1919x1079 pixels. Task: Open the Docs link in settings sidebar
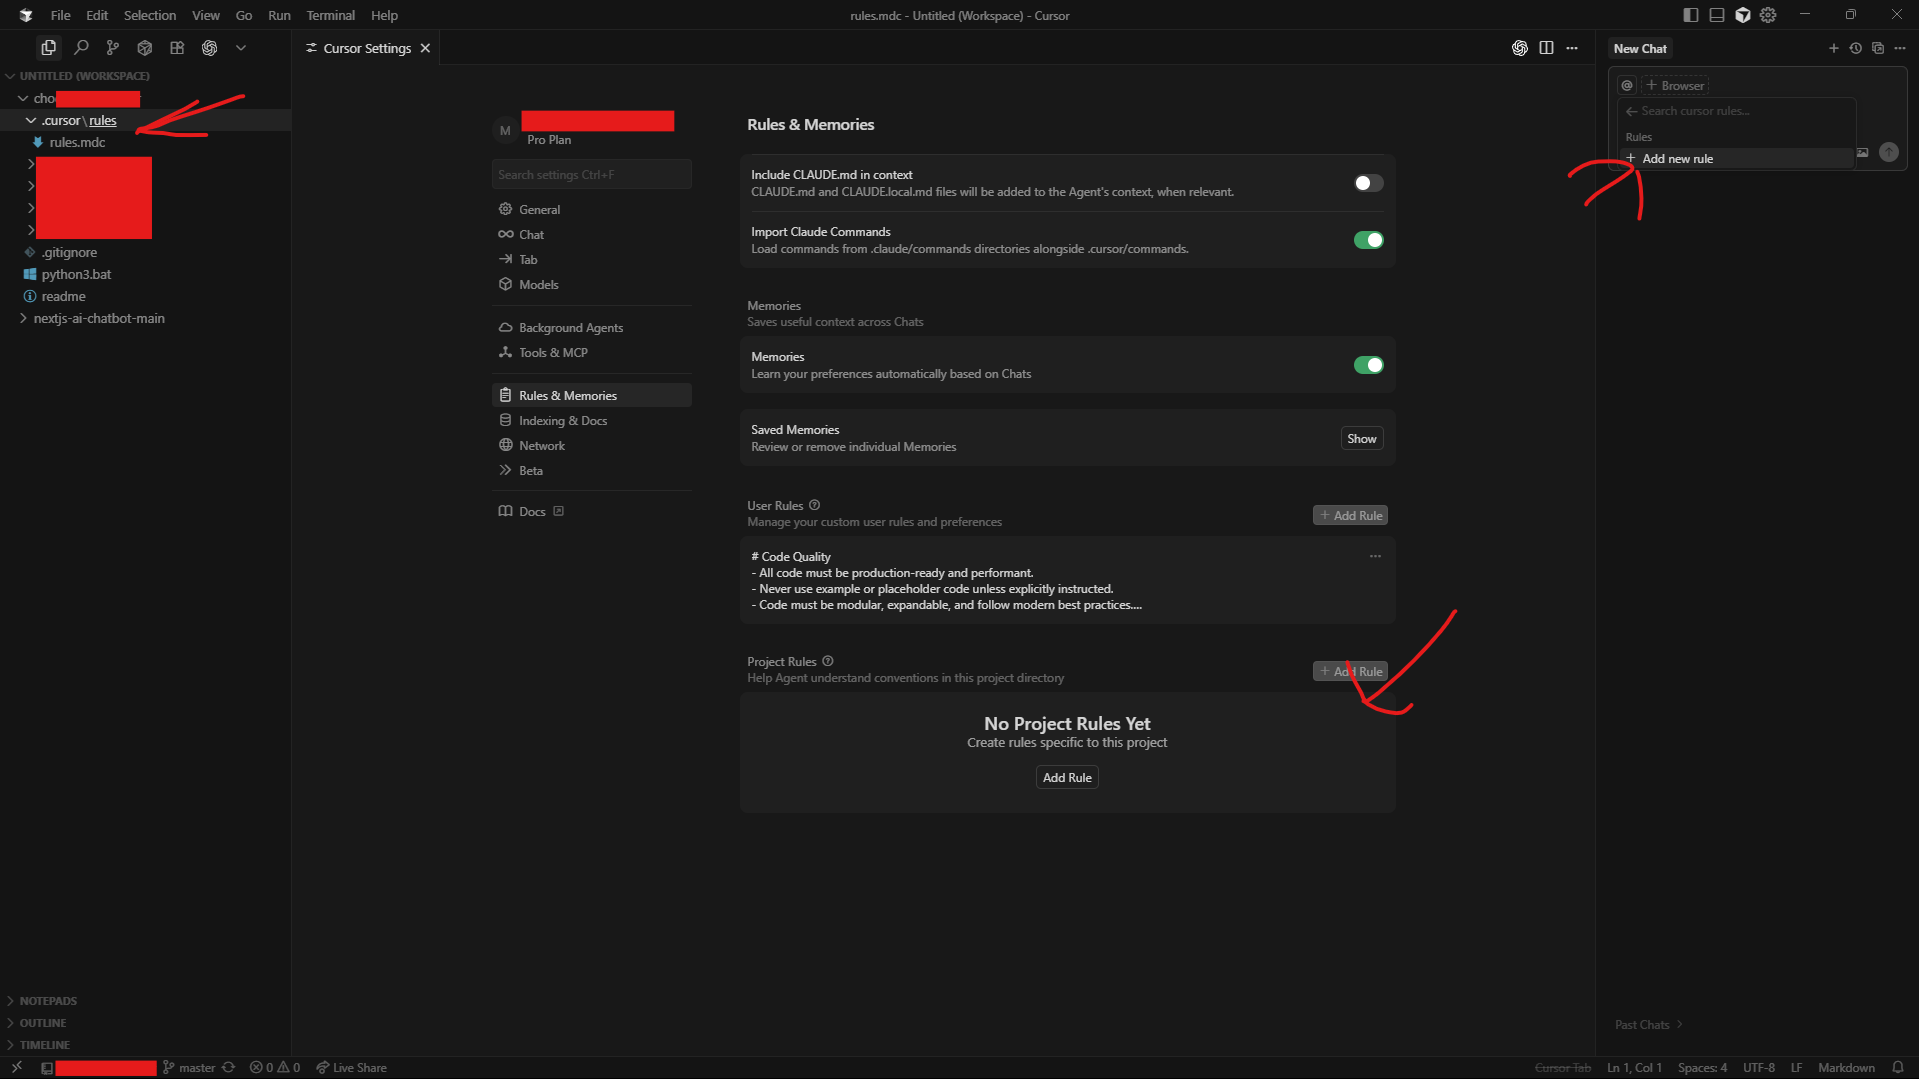click(532, 511)
